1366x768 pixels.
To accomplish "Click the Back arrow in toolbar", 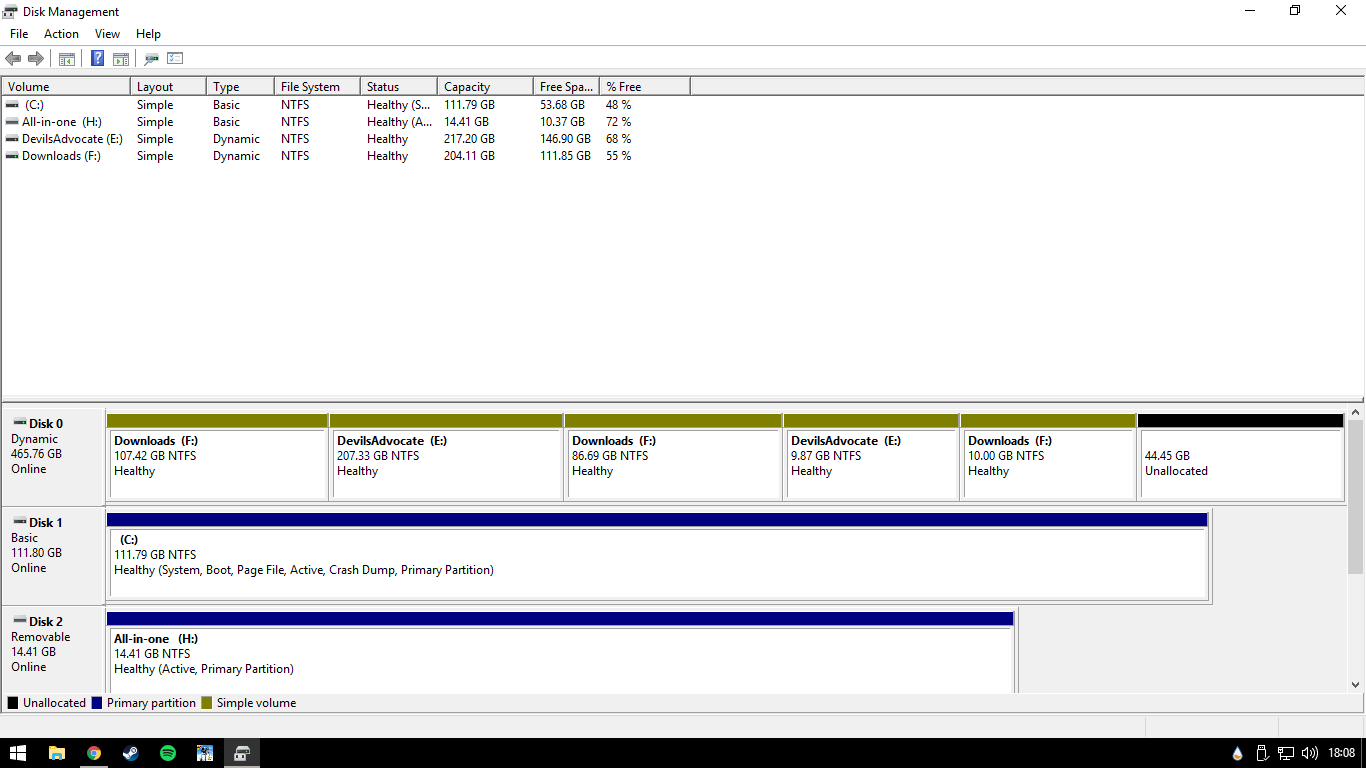I will point(13,59).
